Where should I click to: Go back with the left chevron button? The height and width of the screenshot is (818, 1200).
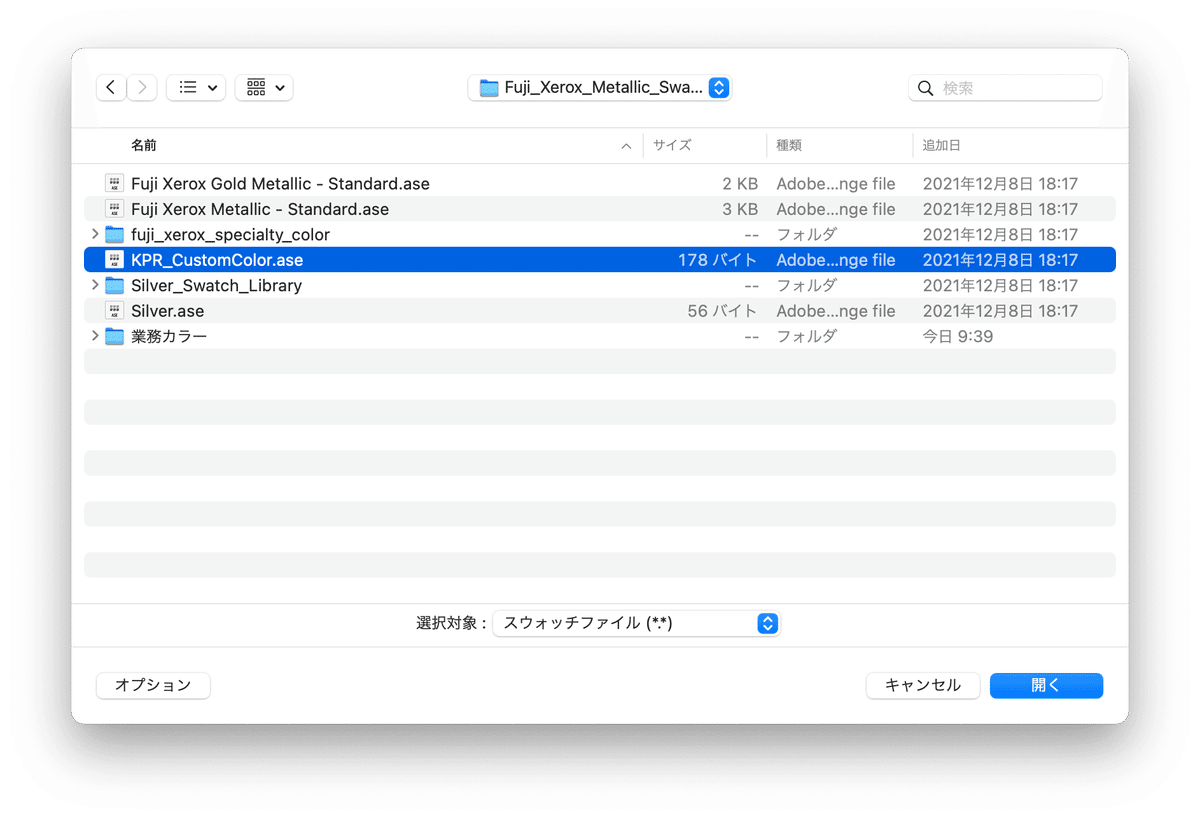pos(111,88)
